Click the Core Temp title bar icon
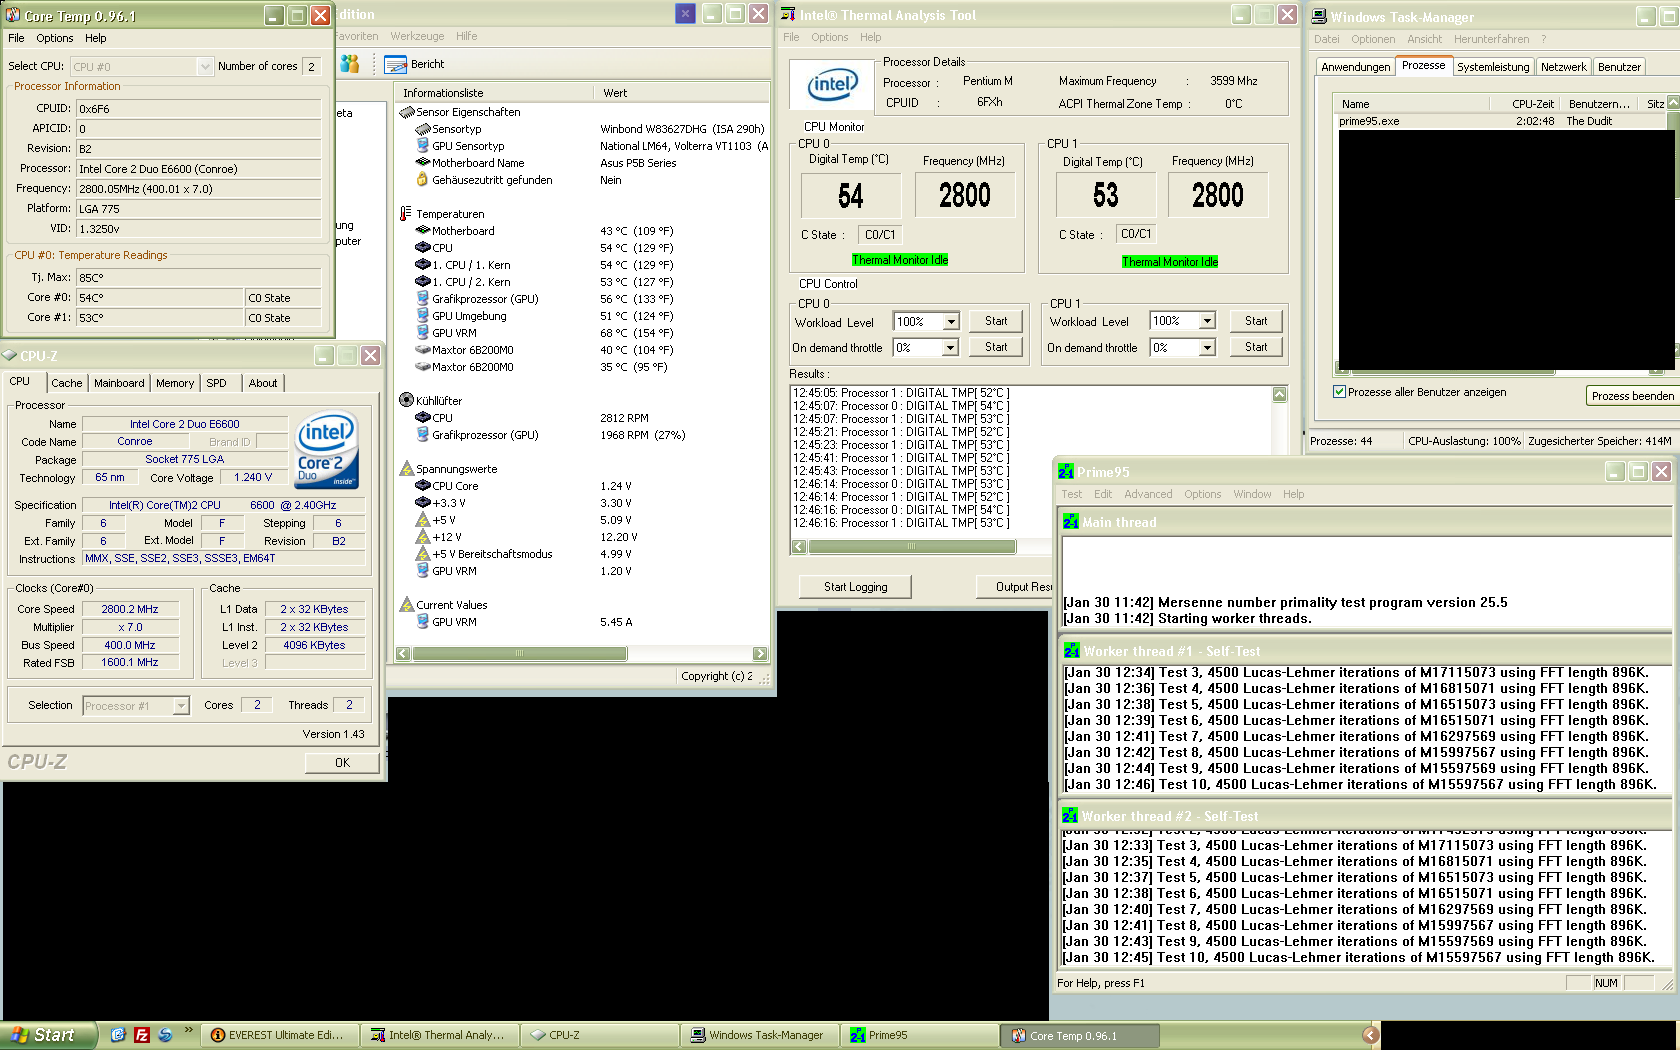 (x=13, y=16)
